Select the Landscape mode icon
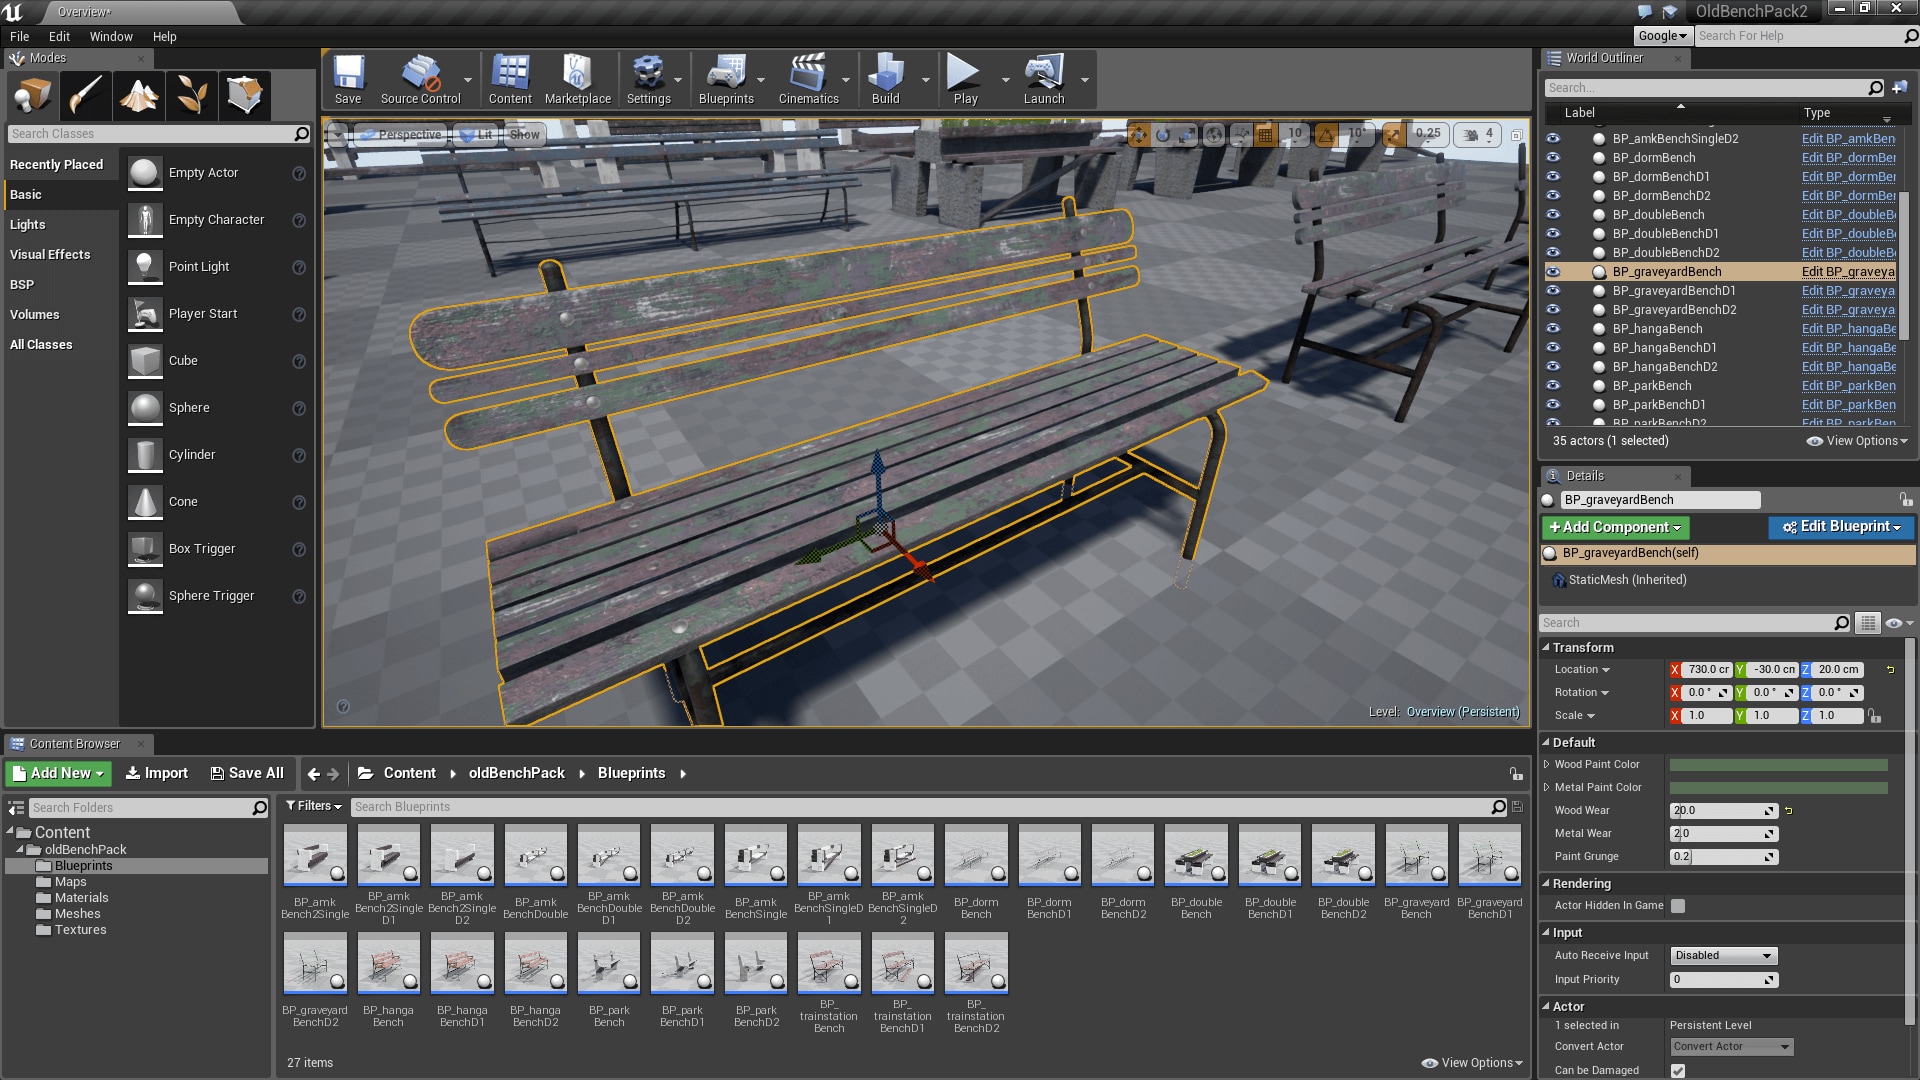This screenshot has width=1920, height=1080. [139, 95]
